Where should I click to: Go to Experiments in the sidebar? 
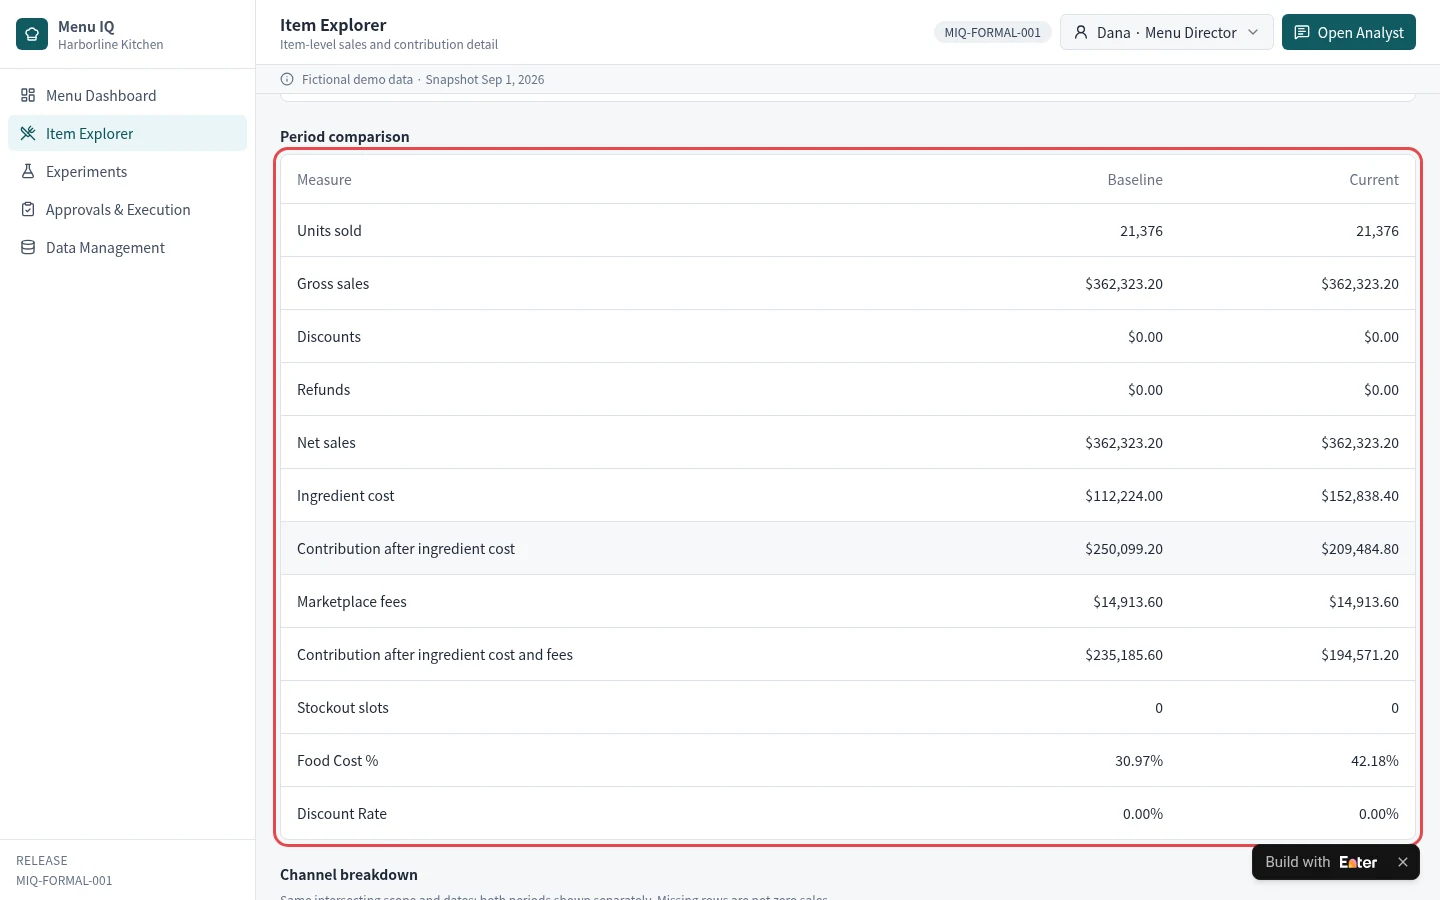coord(127,172)
